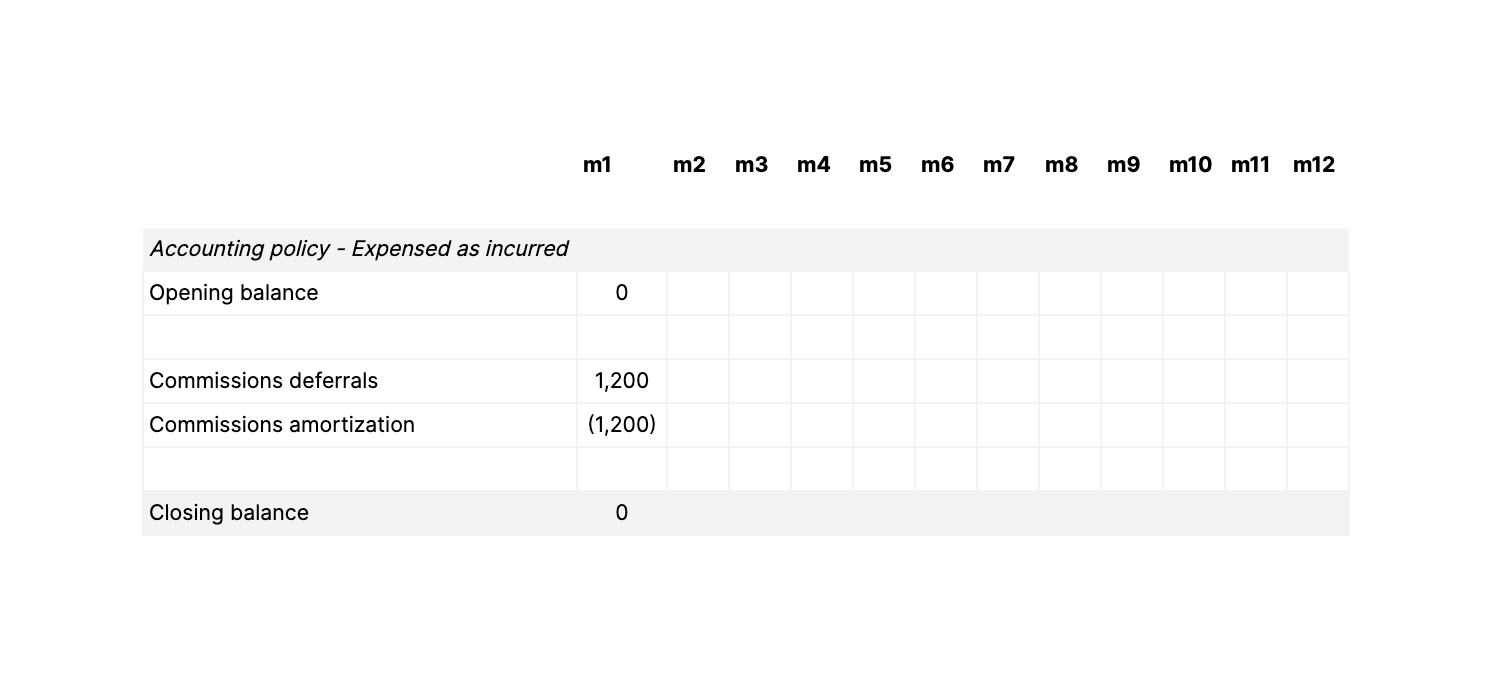
Task: Select the m2 column header
Action: click(689, 165)
